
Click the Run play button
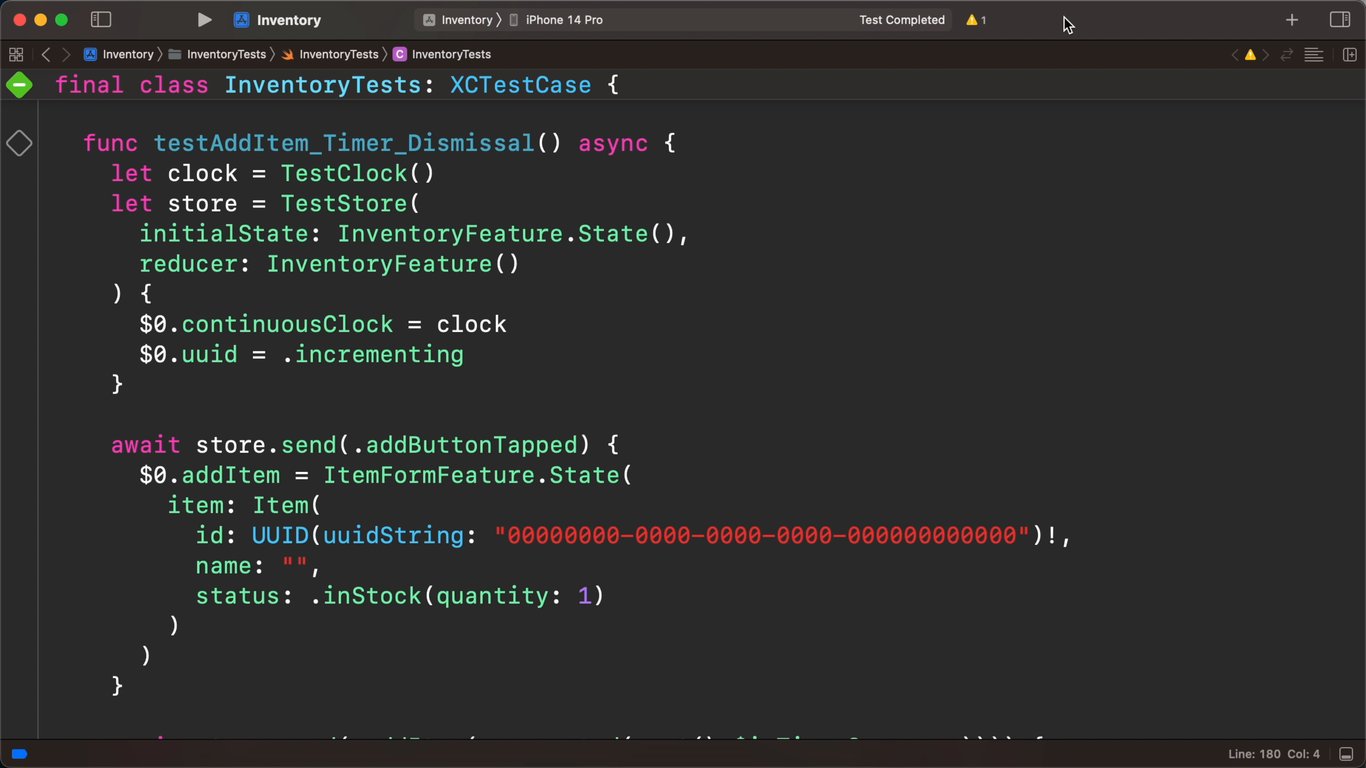(204, 20)
